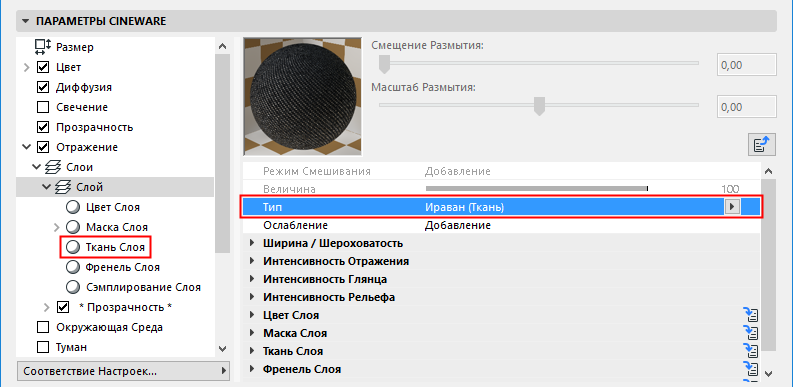The image size is (793, 387).
Task: Expand the Ширина / Шероховатость section
Action: [x=252, y=243]
